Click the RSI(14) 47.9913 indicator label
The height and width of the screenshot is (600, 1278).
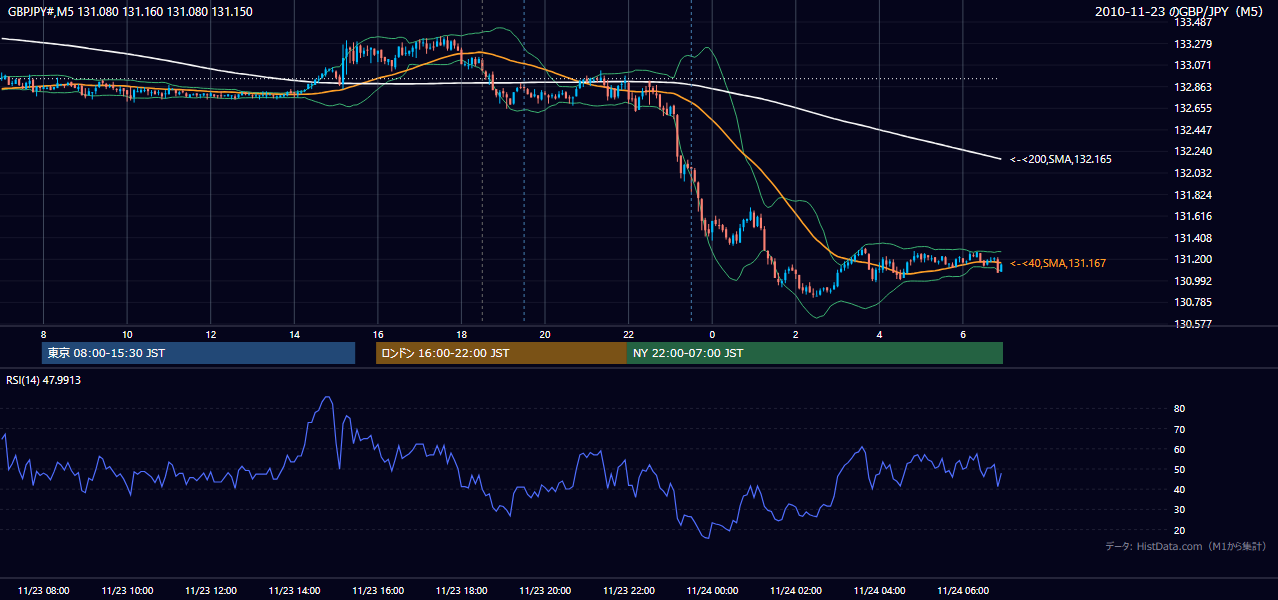(44, 379)
